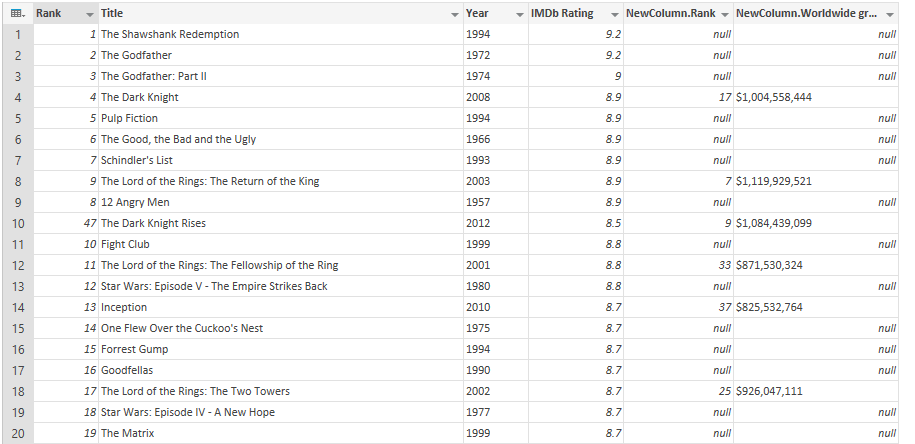
Task: Select the Title column header
Action: click(270, 14)
